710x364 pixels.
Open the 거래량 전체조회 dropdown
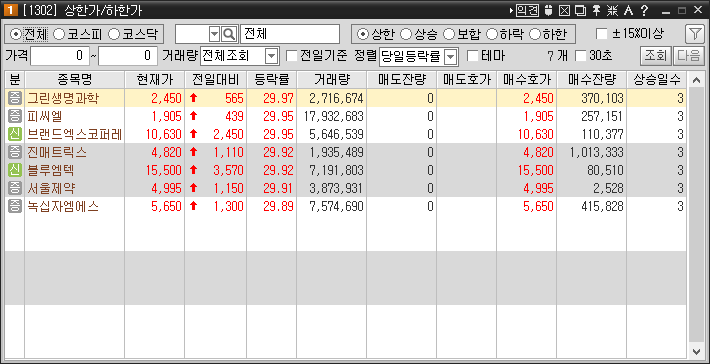(271, 56)
